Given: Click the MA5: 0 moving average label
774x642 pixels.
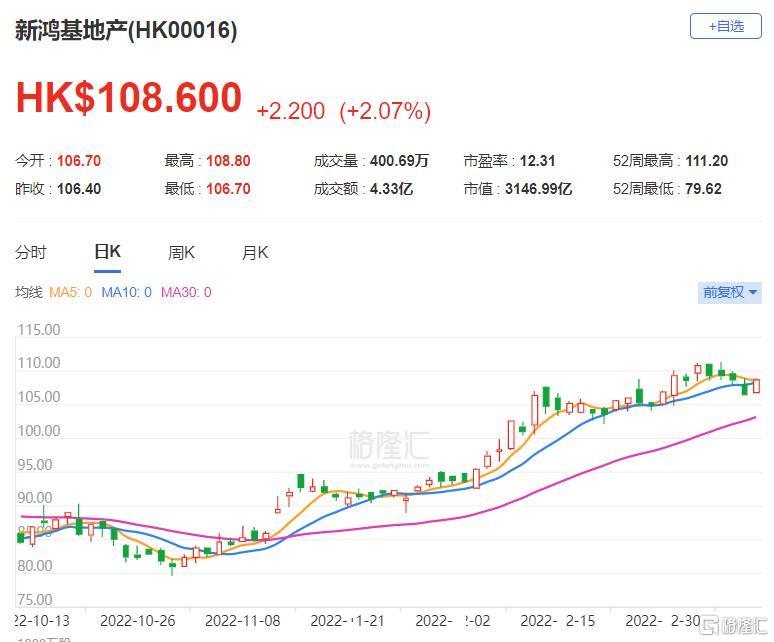Looking at the screenshot, I should [x=71, y=292].
